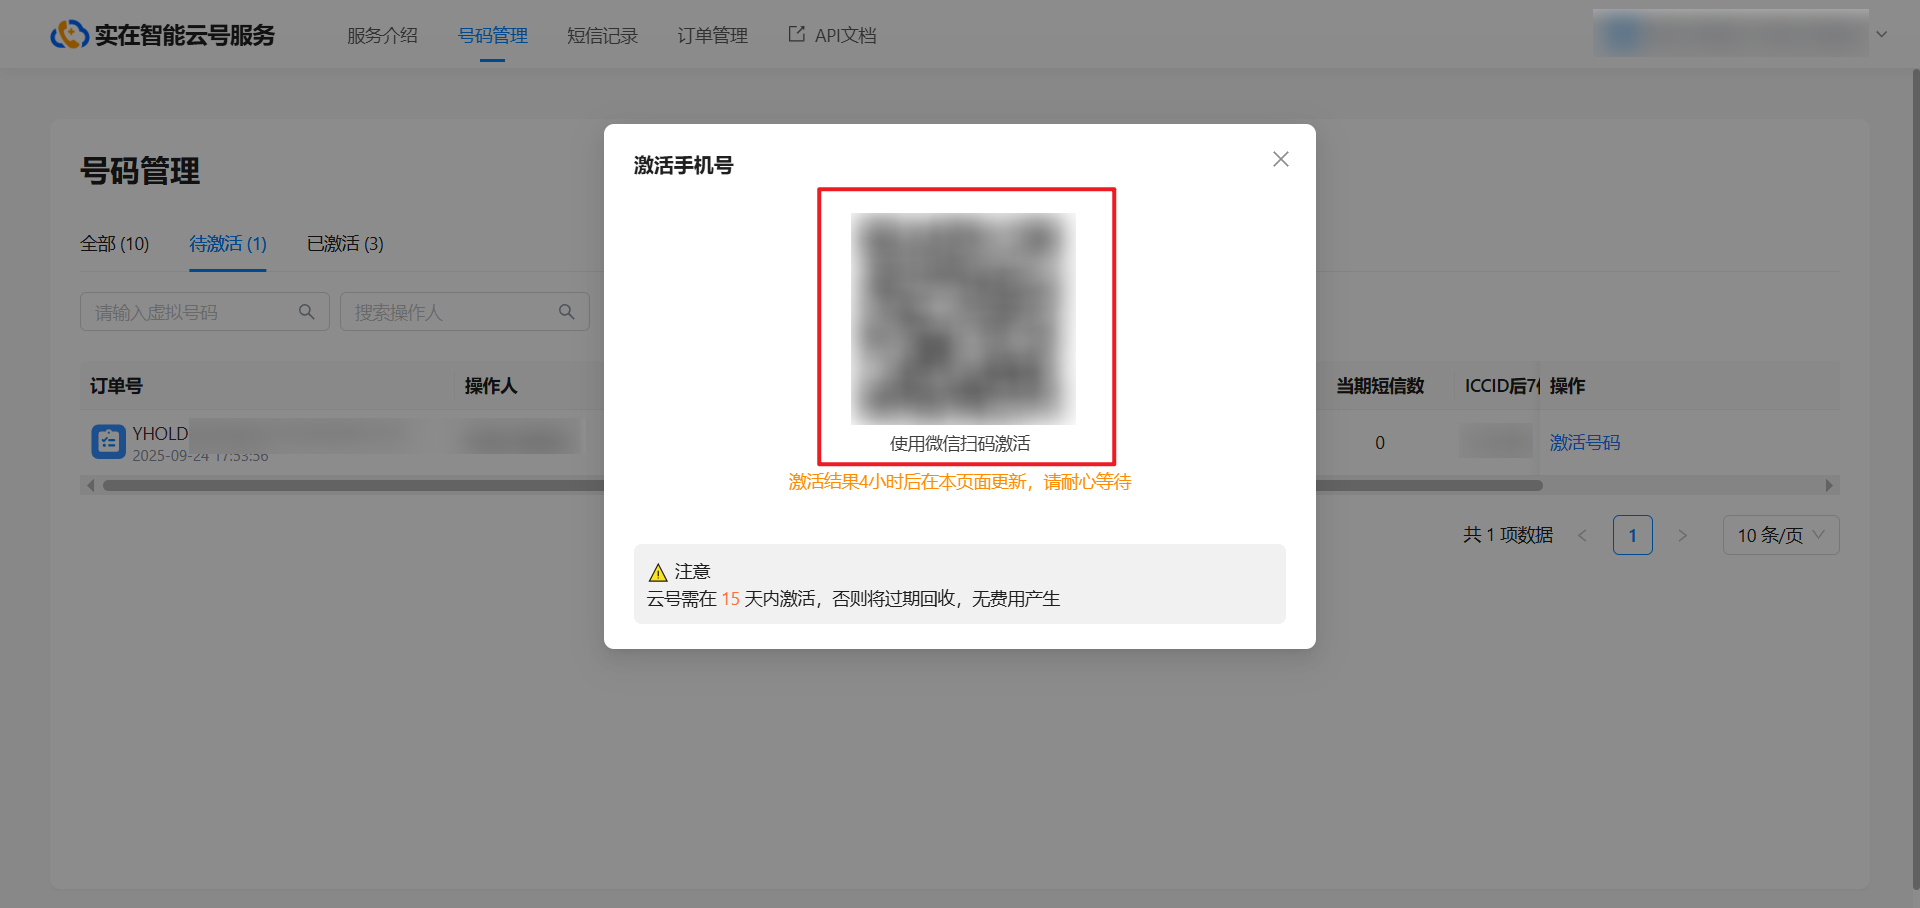Viewport: 1920px width, 908px height.
Task: Click the horizontal scrollbar left arrow
Action: point(90,486)
